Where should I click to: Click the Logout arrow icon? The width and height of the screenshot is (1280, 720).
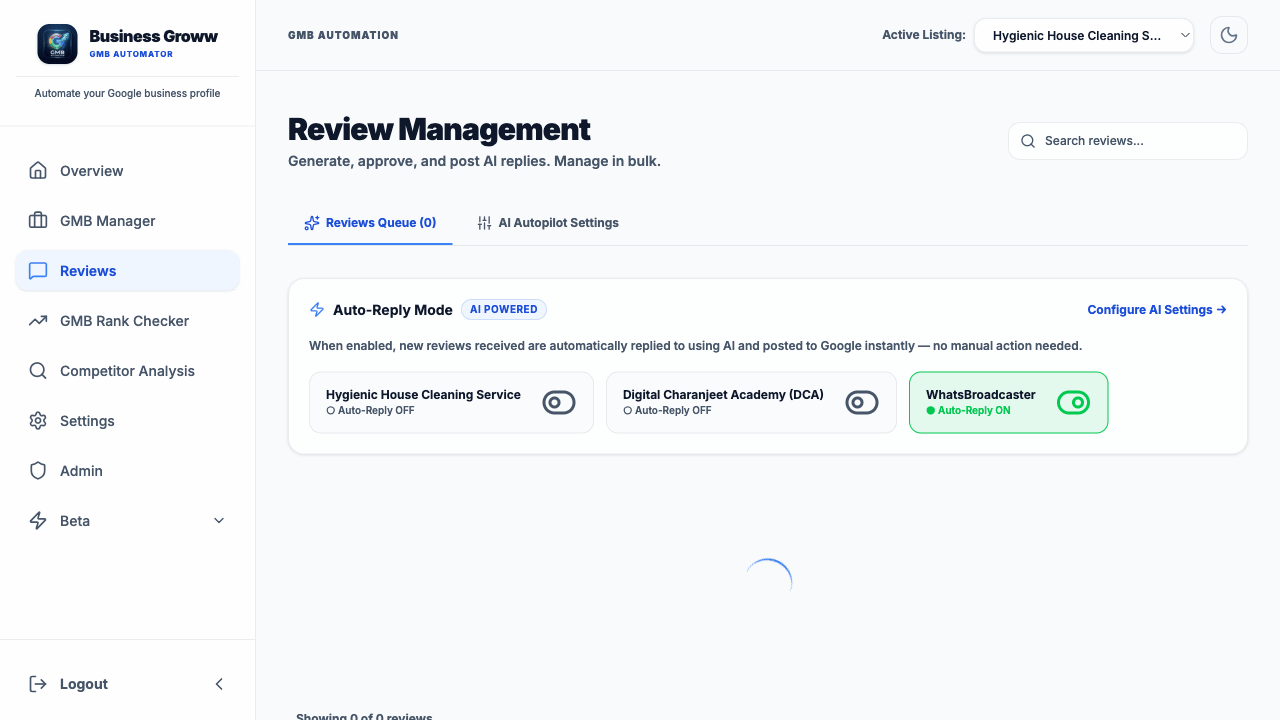point(38,684)
